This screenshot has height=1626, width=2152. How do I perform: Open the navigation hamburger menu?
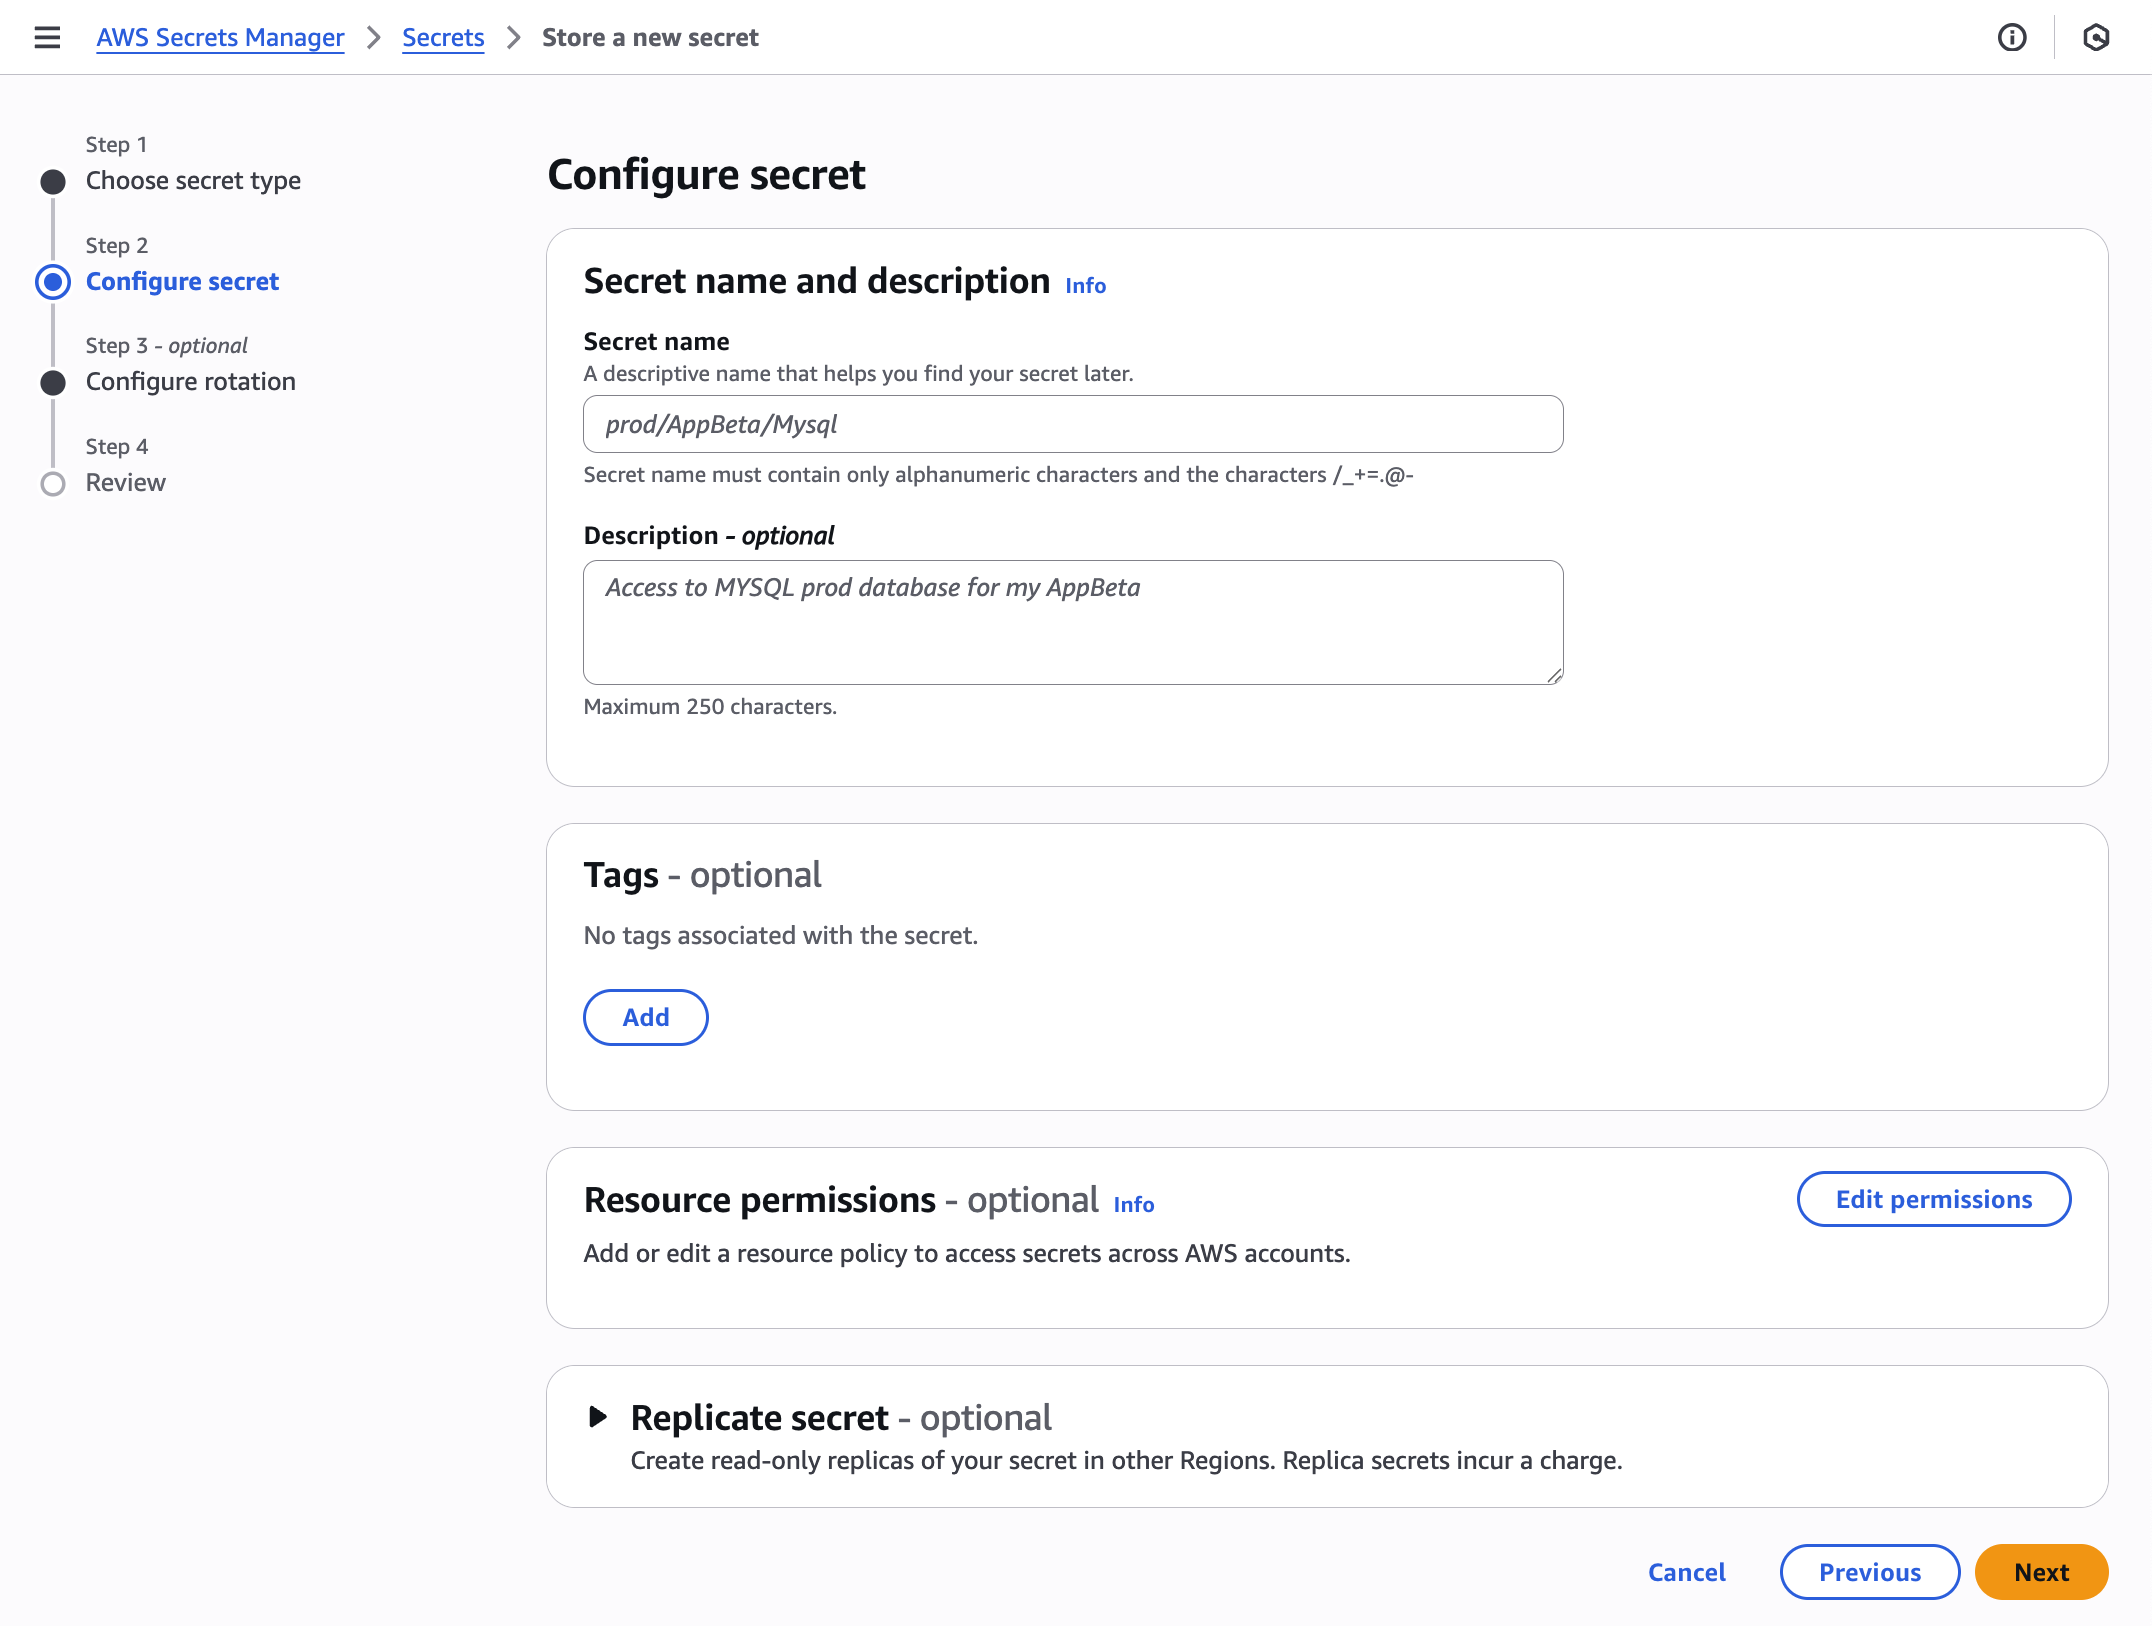click(47, 37)
